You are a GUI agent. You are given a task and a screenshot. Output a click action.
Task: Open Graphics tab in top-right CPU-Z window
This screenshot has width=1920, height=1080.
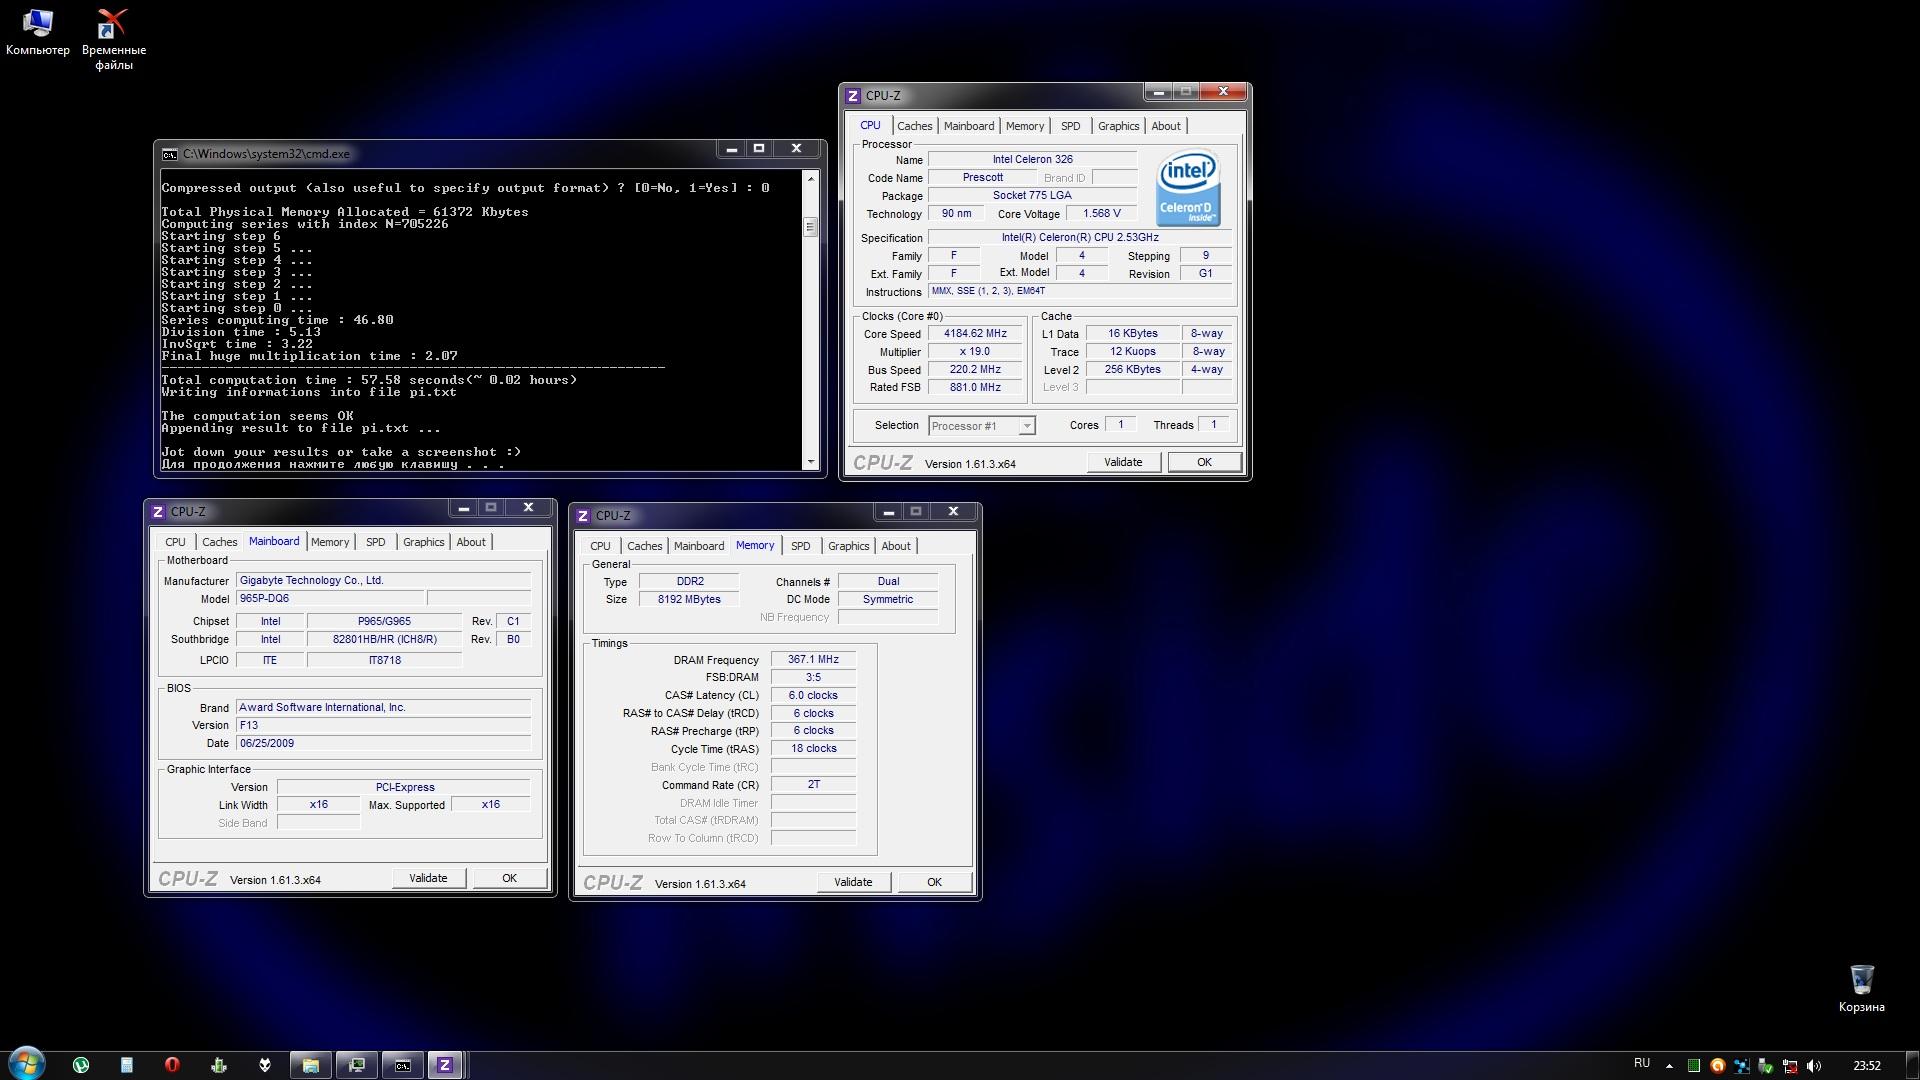pos(1118,126)
